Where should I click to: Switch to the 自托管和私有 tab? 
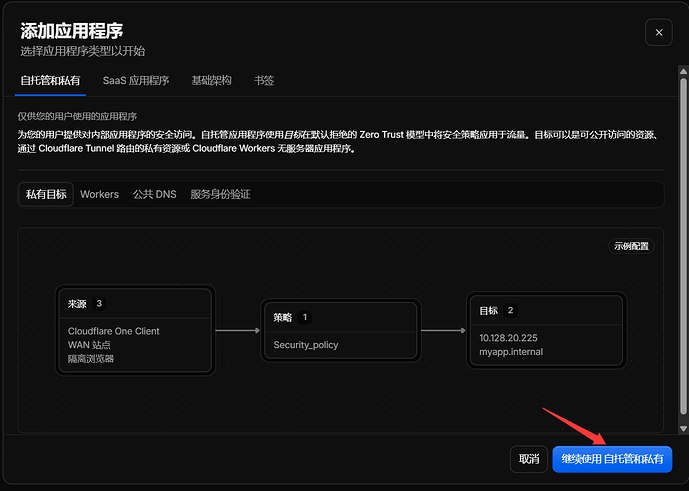click(x=50, y=80)
